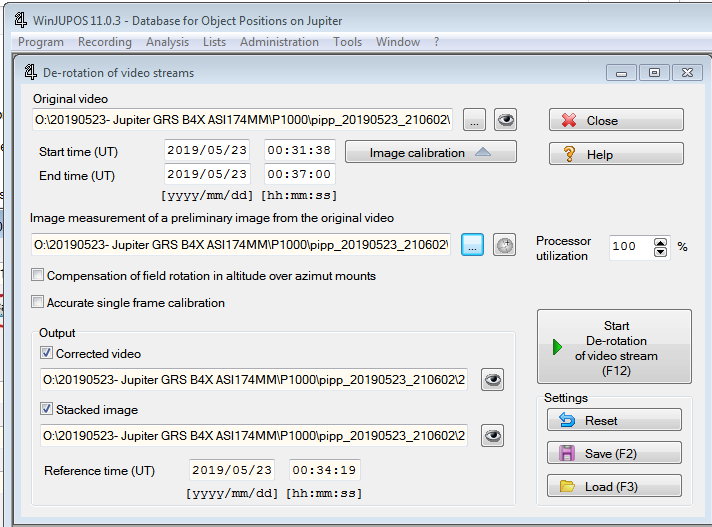Expand the Image calibration section
The width and height of the screenshot is (712, 527).
coord(430,152)
